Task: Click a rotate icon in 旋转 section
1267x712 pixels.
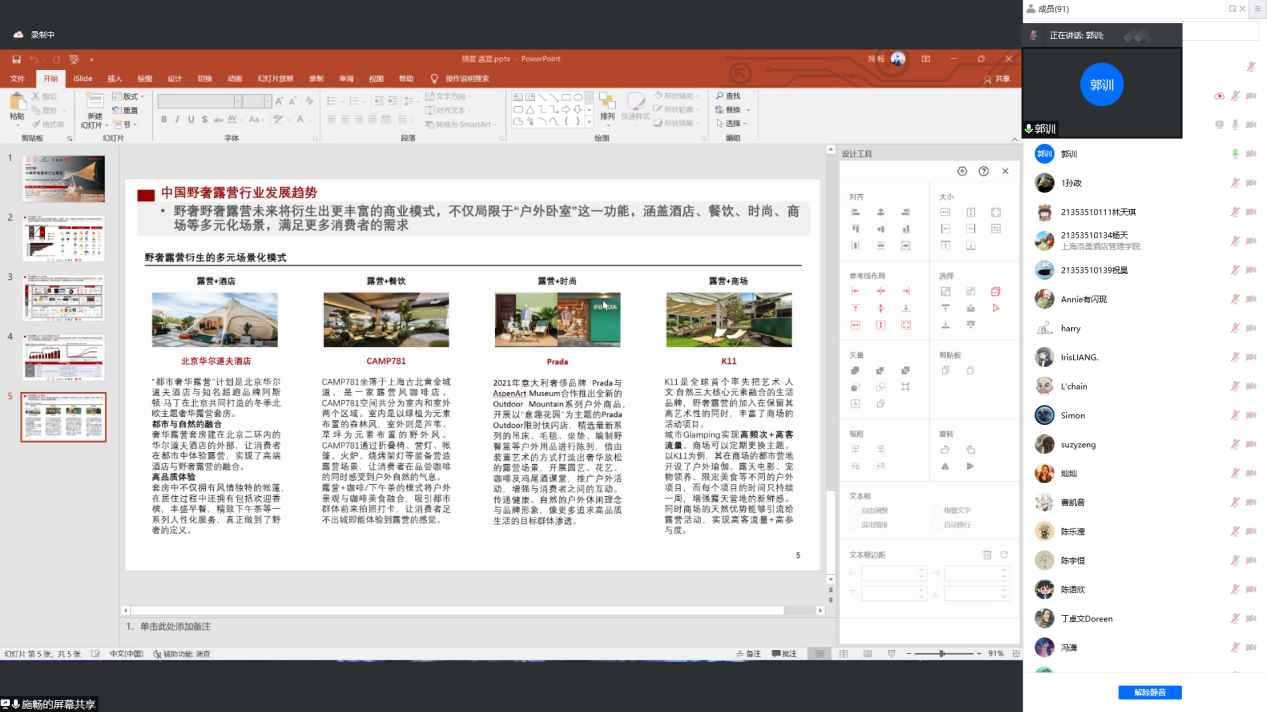Action: tap(944, 449)
